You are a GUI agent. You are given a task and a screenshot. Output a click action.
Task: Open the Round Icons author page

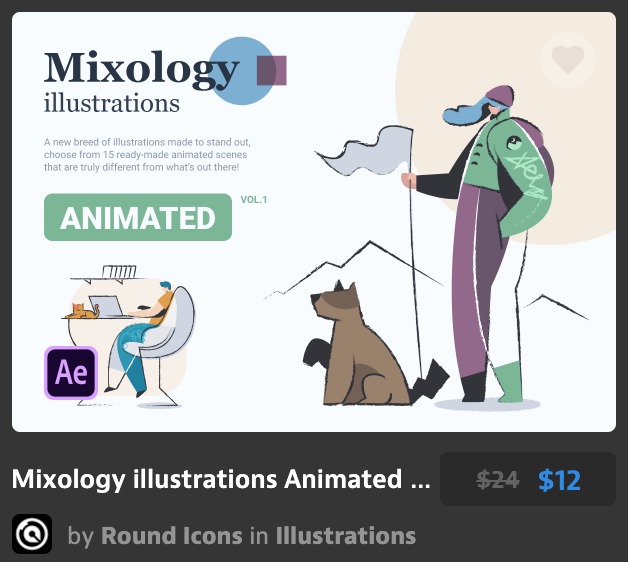pyautogui.click(x=172, y=536)
